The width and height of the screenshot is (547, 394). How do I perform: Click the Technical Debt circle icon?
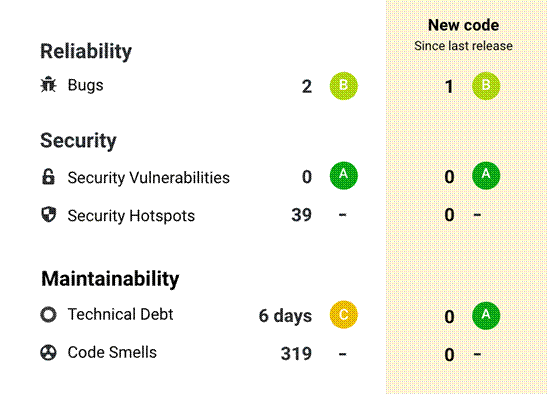click(48, 314)
